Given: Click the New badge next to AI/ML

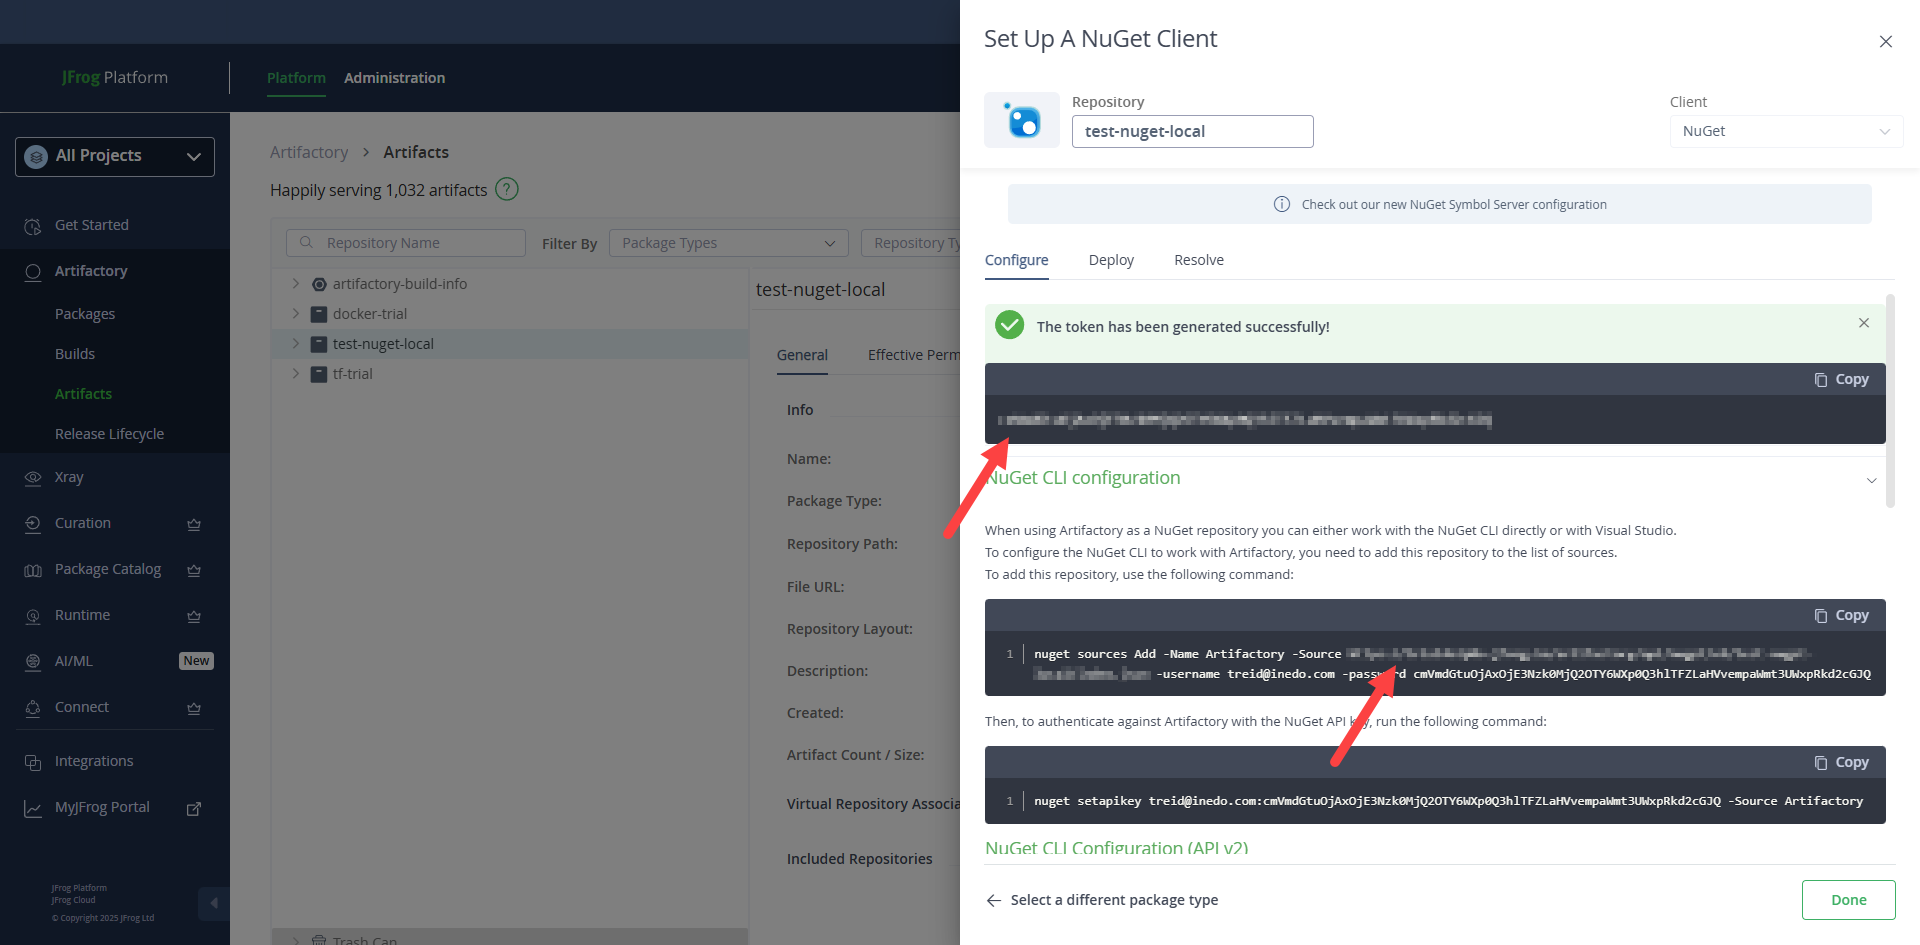Looking at the screenshot, I should [x=196, y=661].
